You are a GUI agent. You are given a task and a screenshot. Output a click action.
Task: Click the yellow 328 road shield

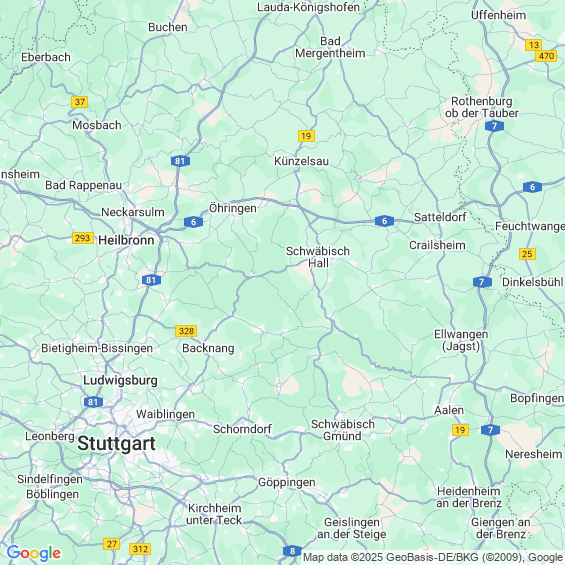click(186, 331)
